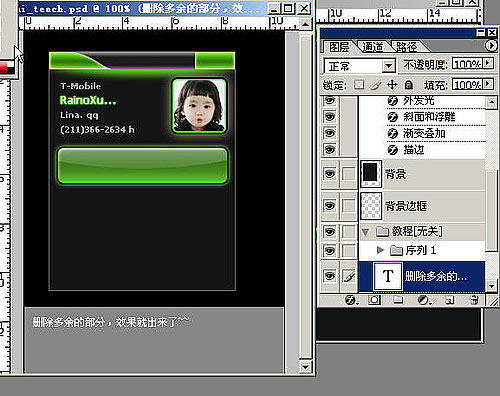
Task: Add a layer mask icon
Action: [x=374, y=300]
